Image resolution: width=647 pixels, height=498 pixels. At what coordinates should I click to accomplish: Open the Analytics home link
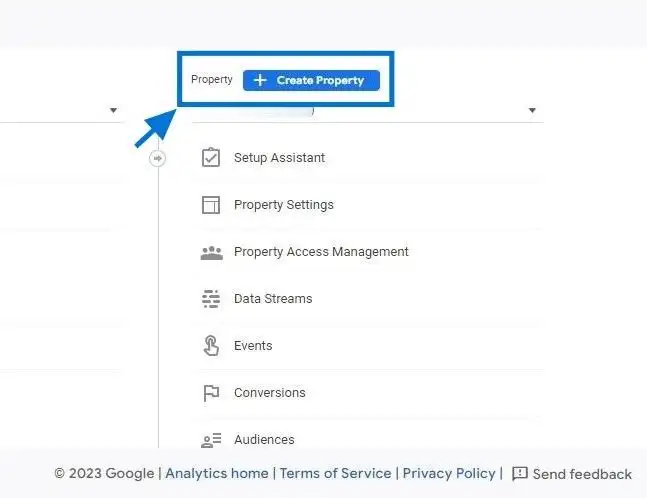pos(217,473)
